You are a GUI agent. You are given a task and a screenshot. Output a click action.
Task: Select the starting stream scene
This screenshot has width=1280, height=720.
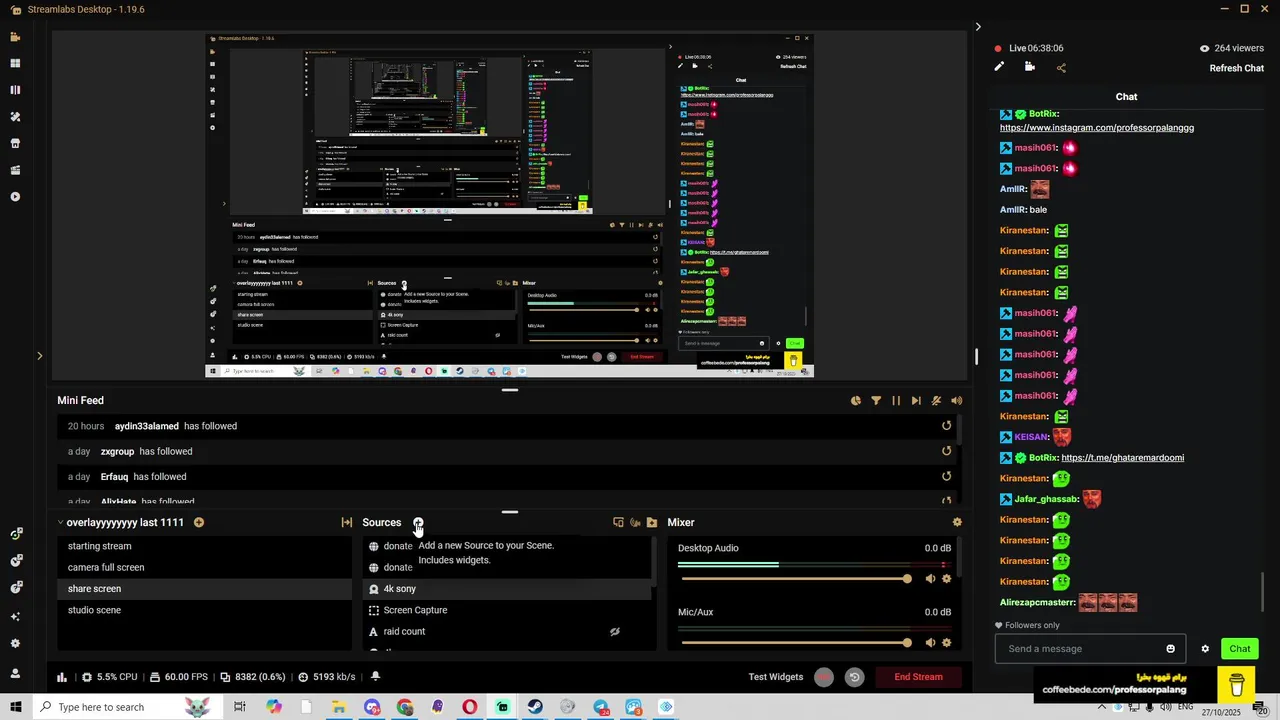pyautogui.click(x=204, y=546)
